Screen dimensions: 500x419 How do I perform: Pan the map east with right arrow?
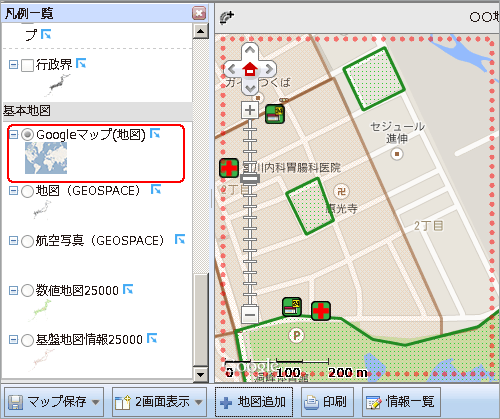[x=269, y=69]
